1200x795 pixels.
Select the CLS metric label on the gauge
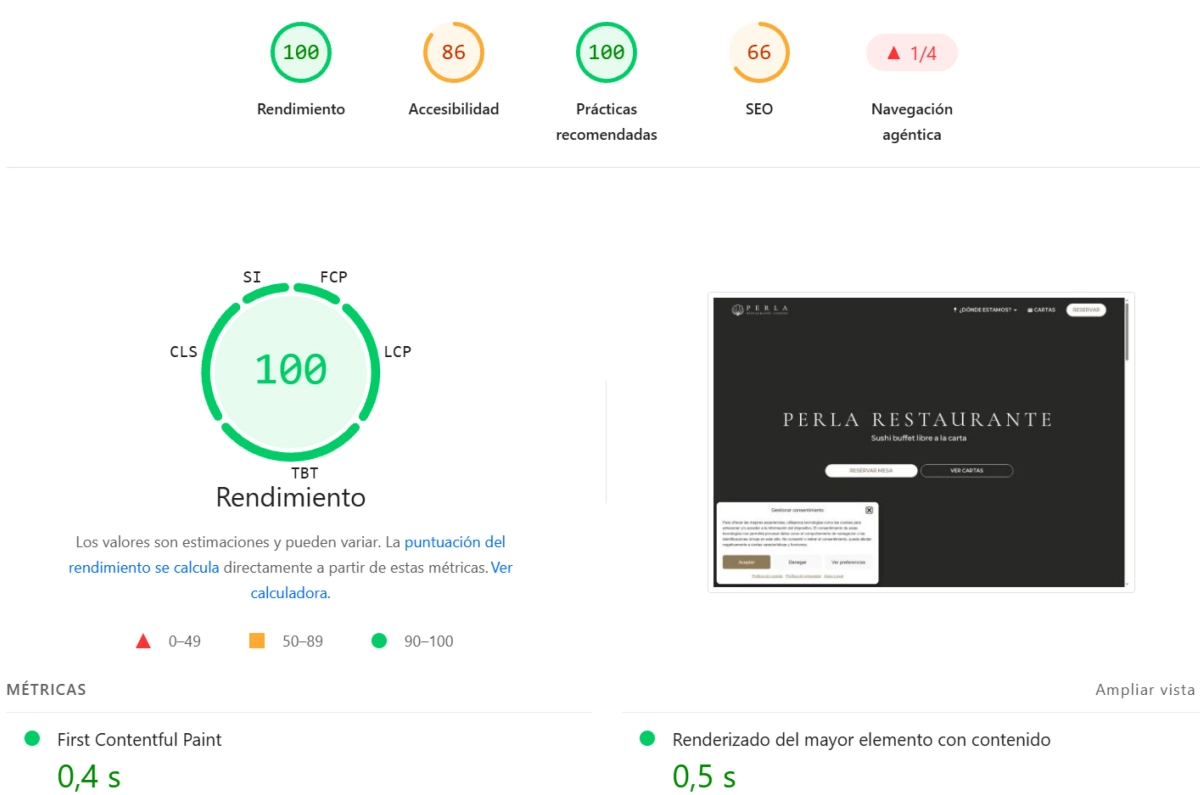coord(183,351)
